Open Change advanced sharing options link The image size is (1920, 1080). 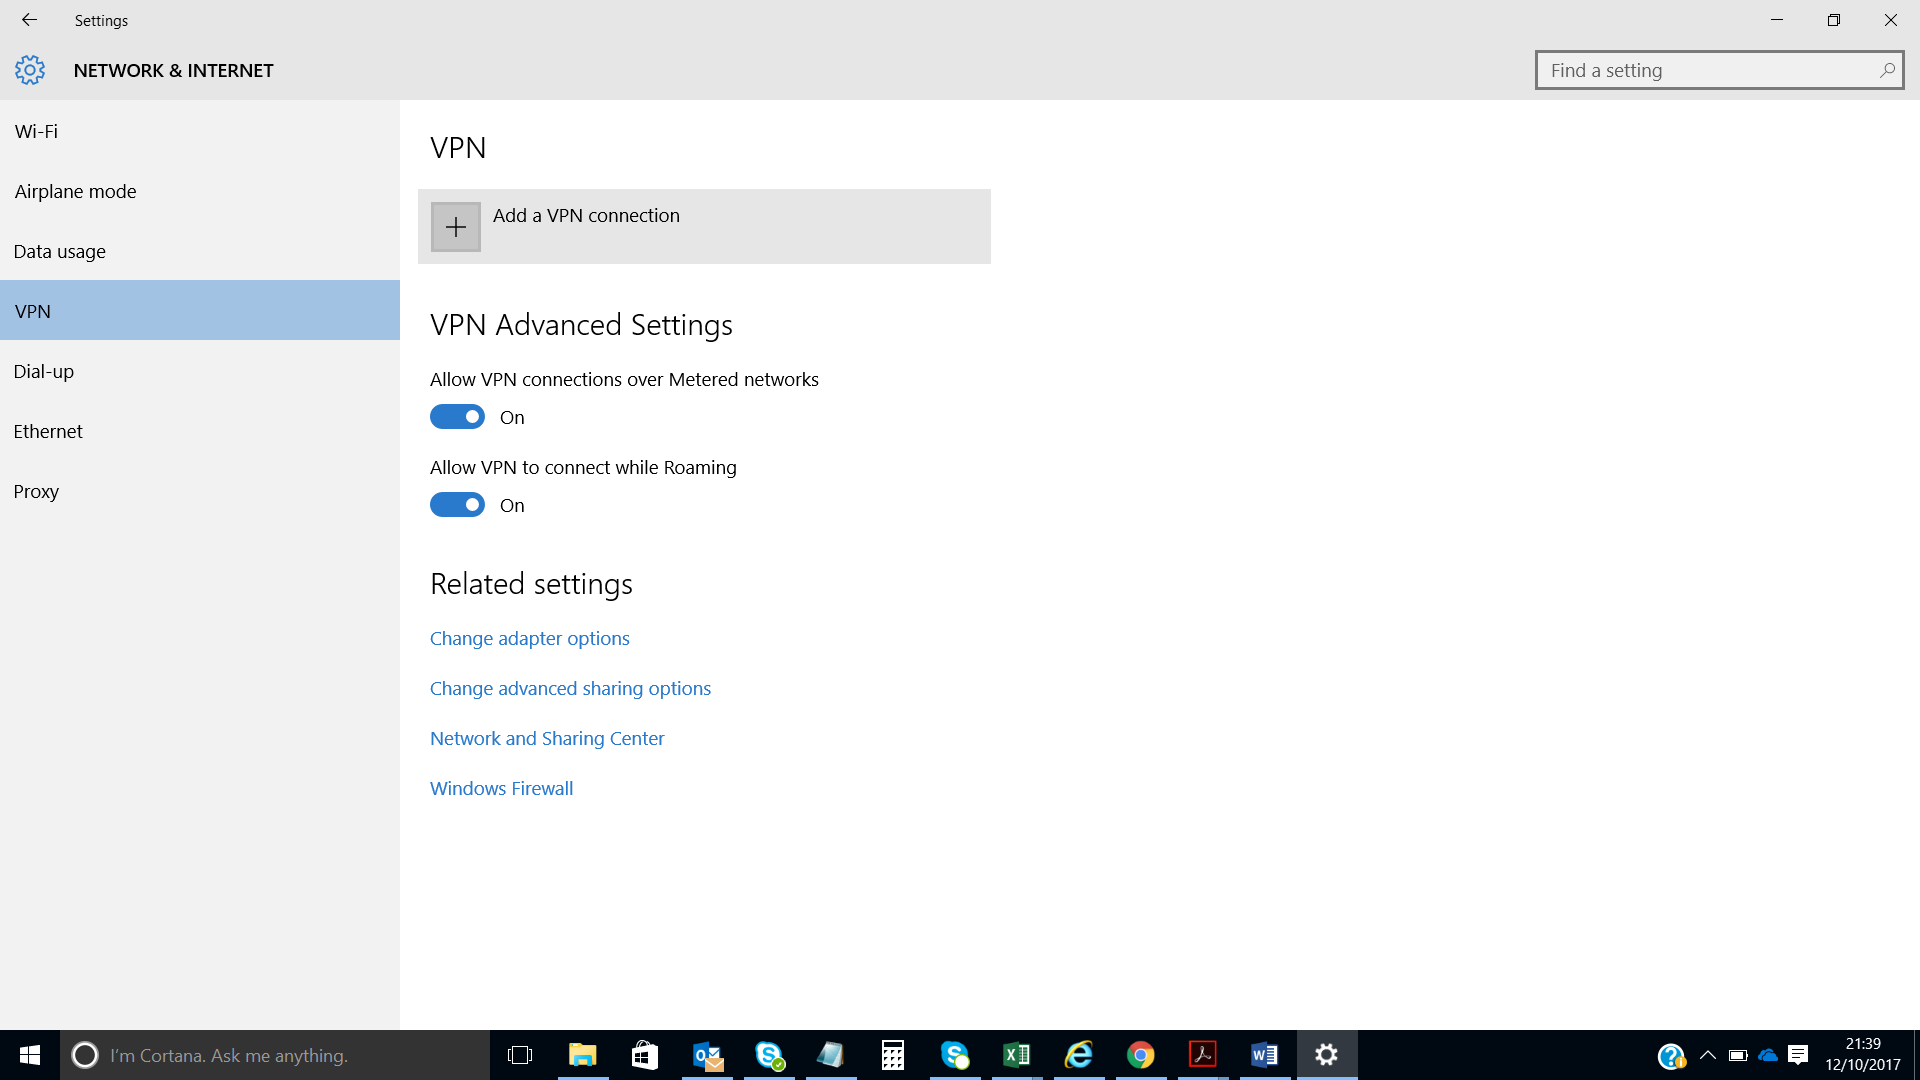[x=570, y=688]
